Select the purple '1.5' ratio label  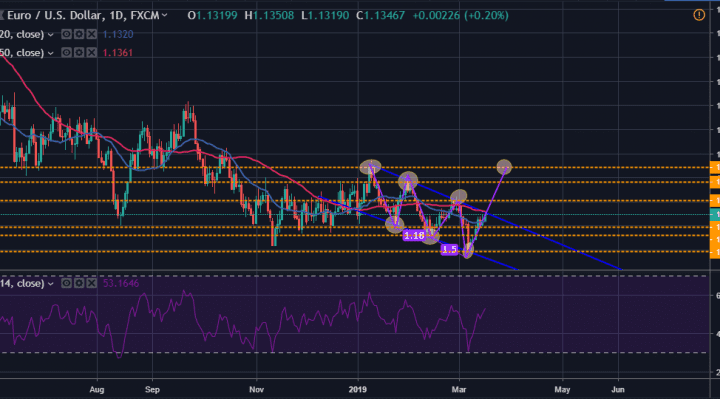tap(449, 249)
